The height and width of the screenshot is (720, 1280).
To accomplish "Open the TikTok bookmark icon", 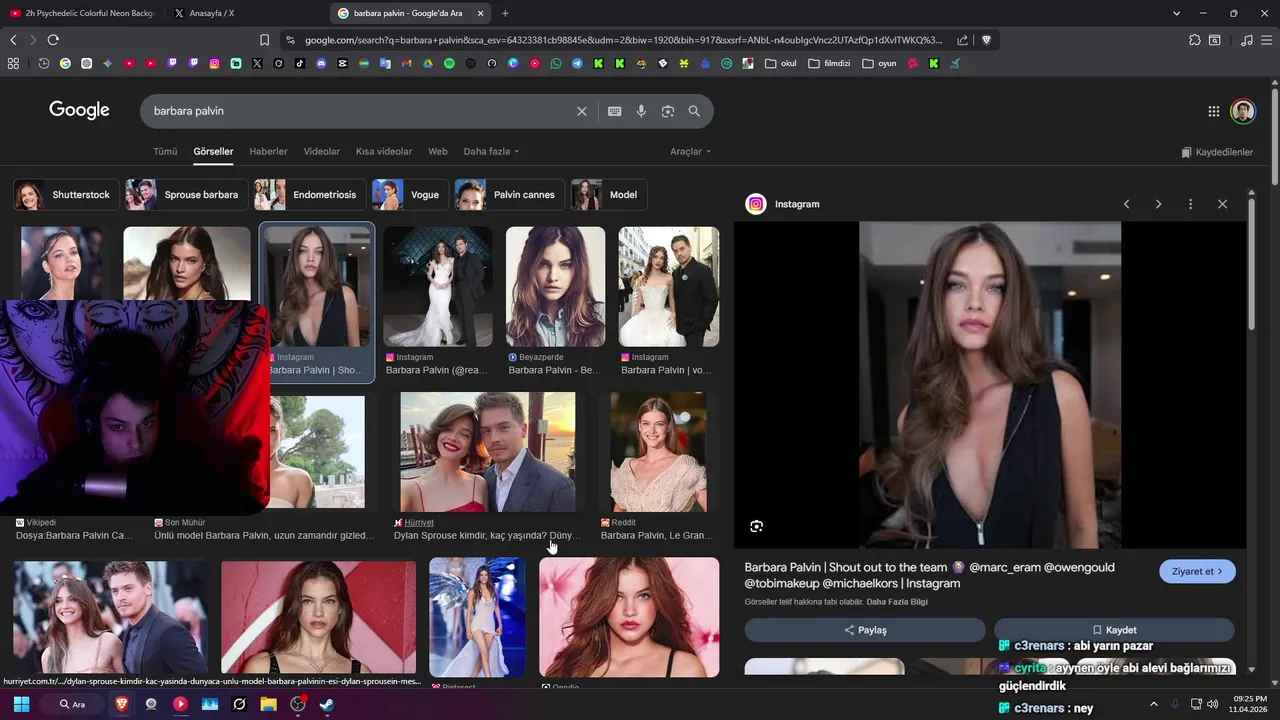I will point(299,63).
